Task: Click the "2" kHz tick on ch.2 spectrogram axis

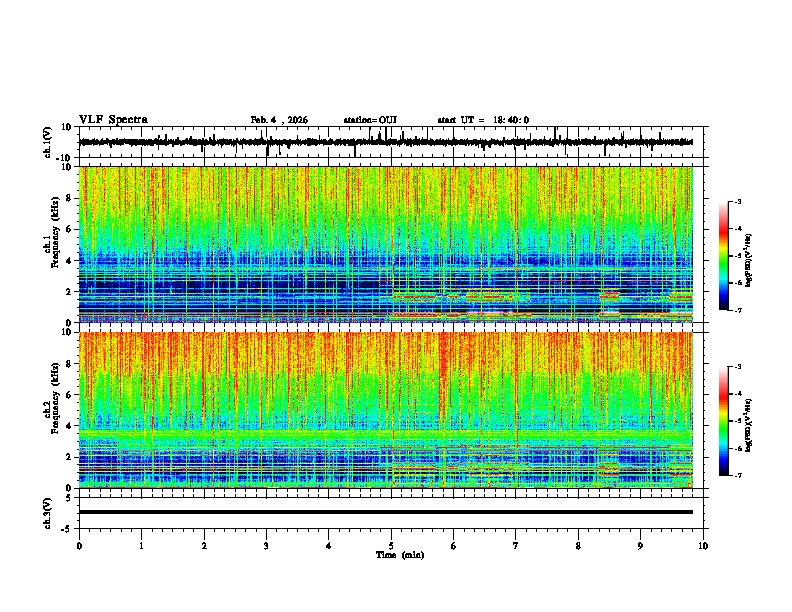Action: tap(69, 457)
